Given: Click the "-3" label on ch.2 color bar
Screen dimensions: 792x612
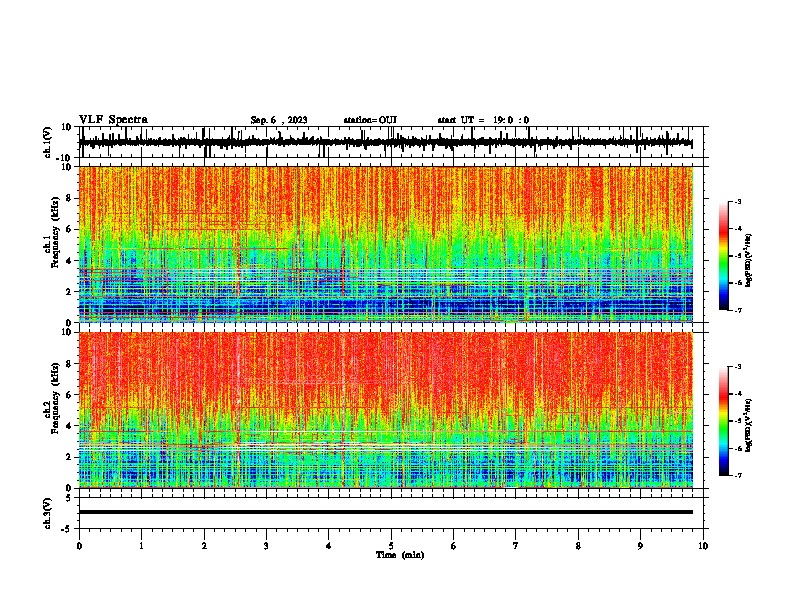Looking at the screenshot, I should (x=738, y=367).
